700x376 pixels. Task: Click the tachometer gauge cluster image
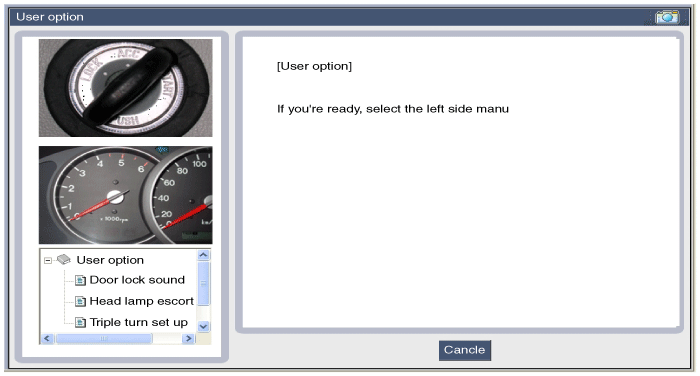pos(125,195)
